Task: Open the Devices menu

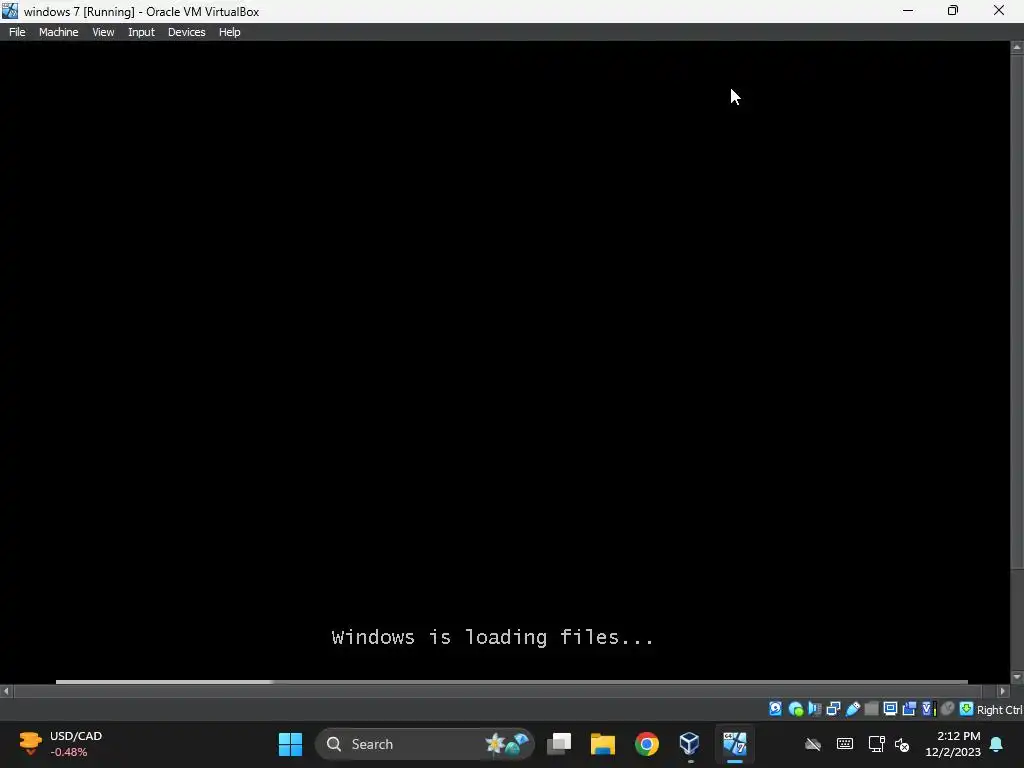Action: tap(186, 32)
